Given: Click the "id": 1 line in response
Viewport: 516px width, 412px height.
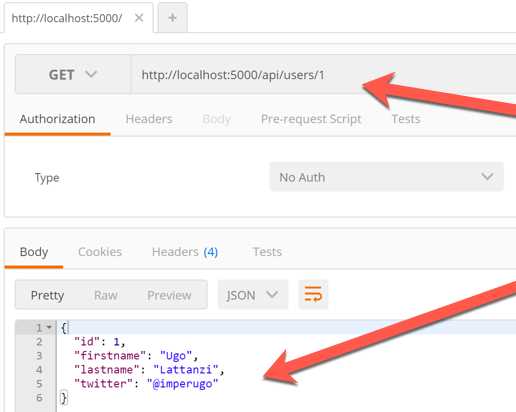Looking at the screenshot, I should [x=100, y=342].
